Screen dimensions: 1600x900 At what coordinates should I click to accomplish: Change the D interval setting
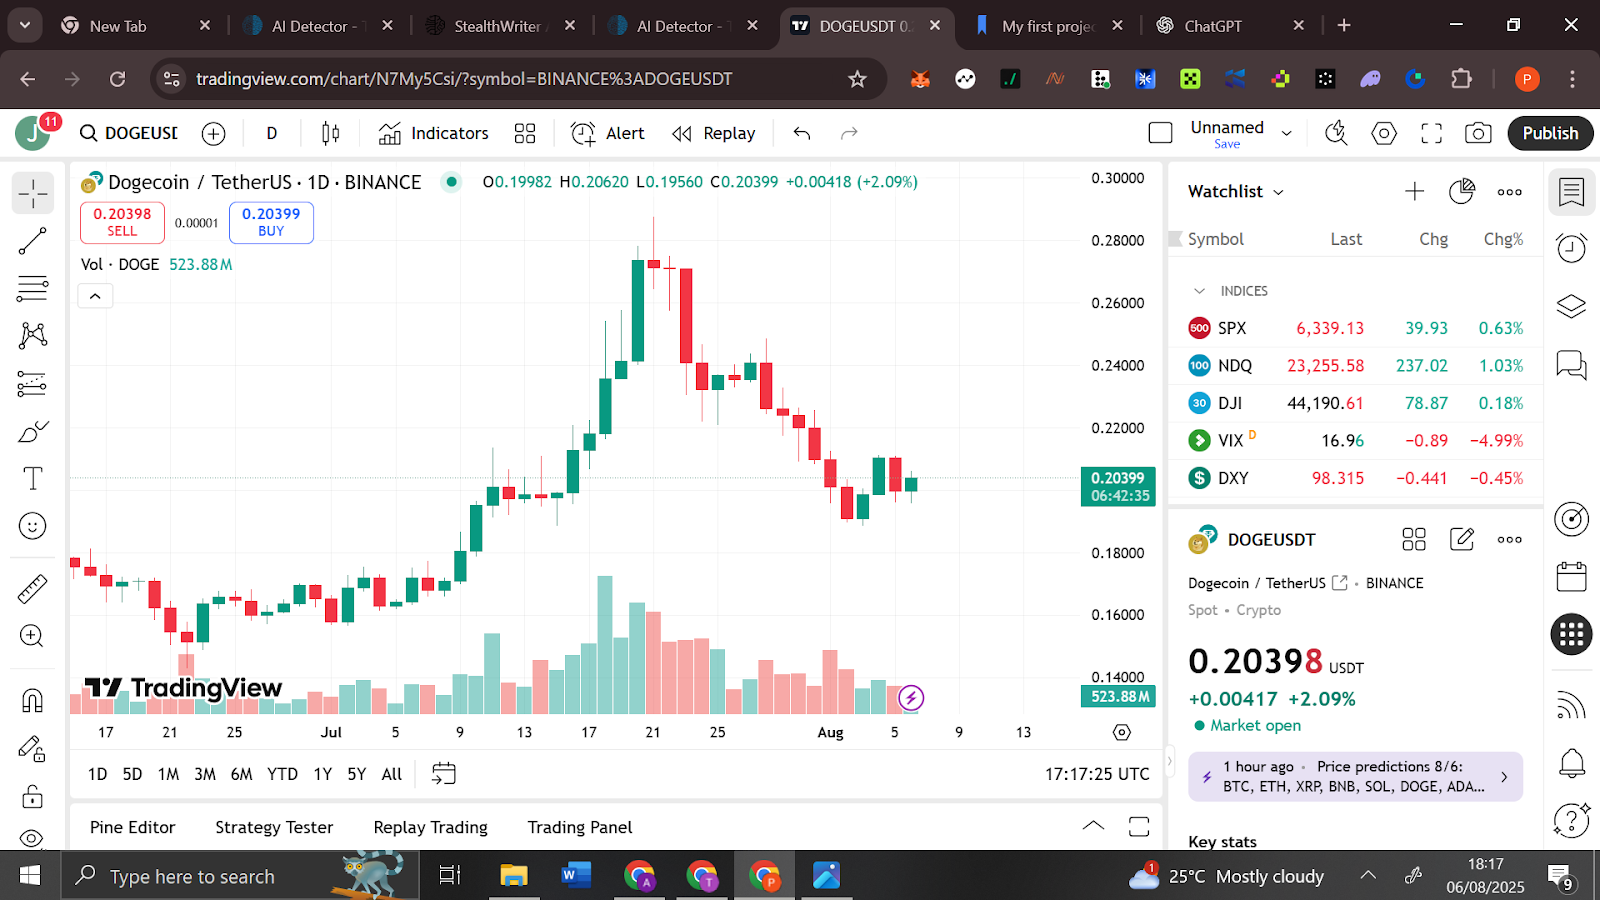tap(272, 133)
